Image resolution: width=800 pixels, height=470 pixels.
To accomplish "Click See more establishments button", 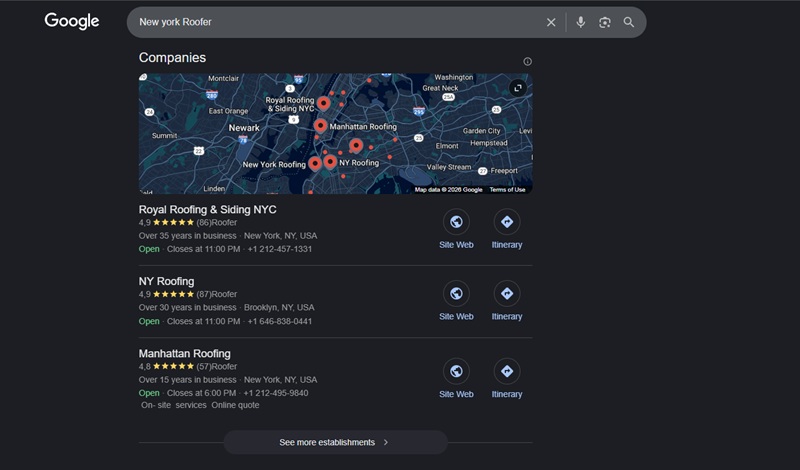I will pyautogui.click(x=335, y=442).
